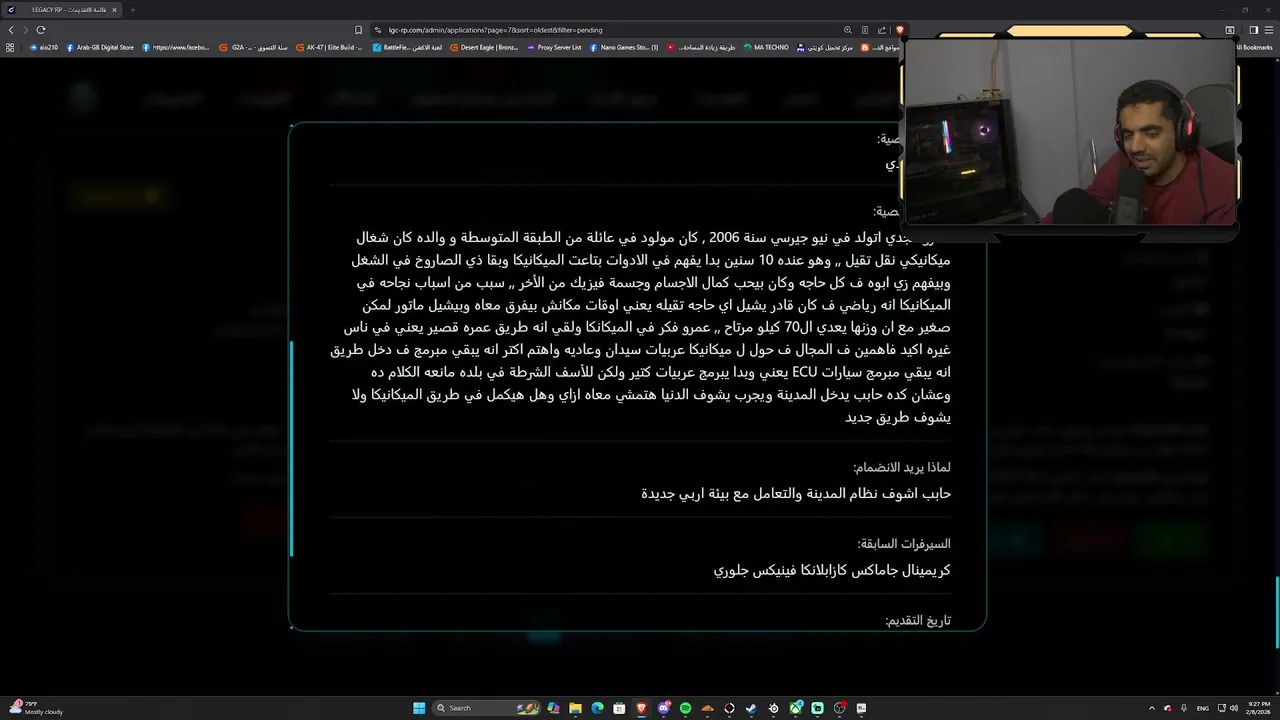1280x720 pixels.
Task: Open the apps grid icon in the bookmarks bar
Action: (10, 47)
